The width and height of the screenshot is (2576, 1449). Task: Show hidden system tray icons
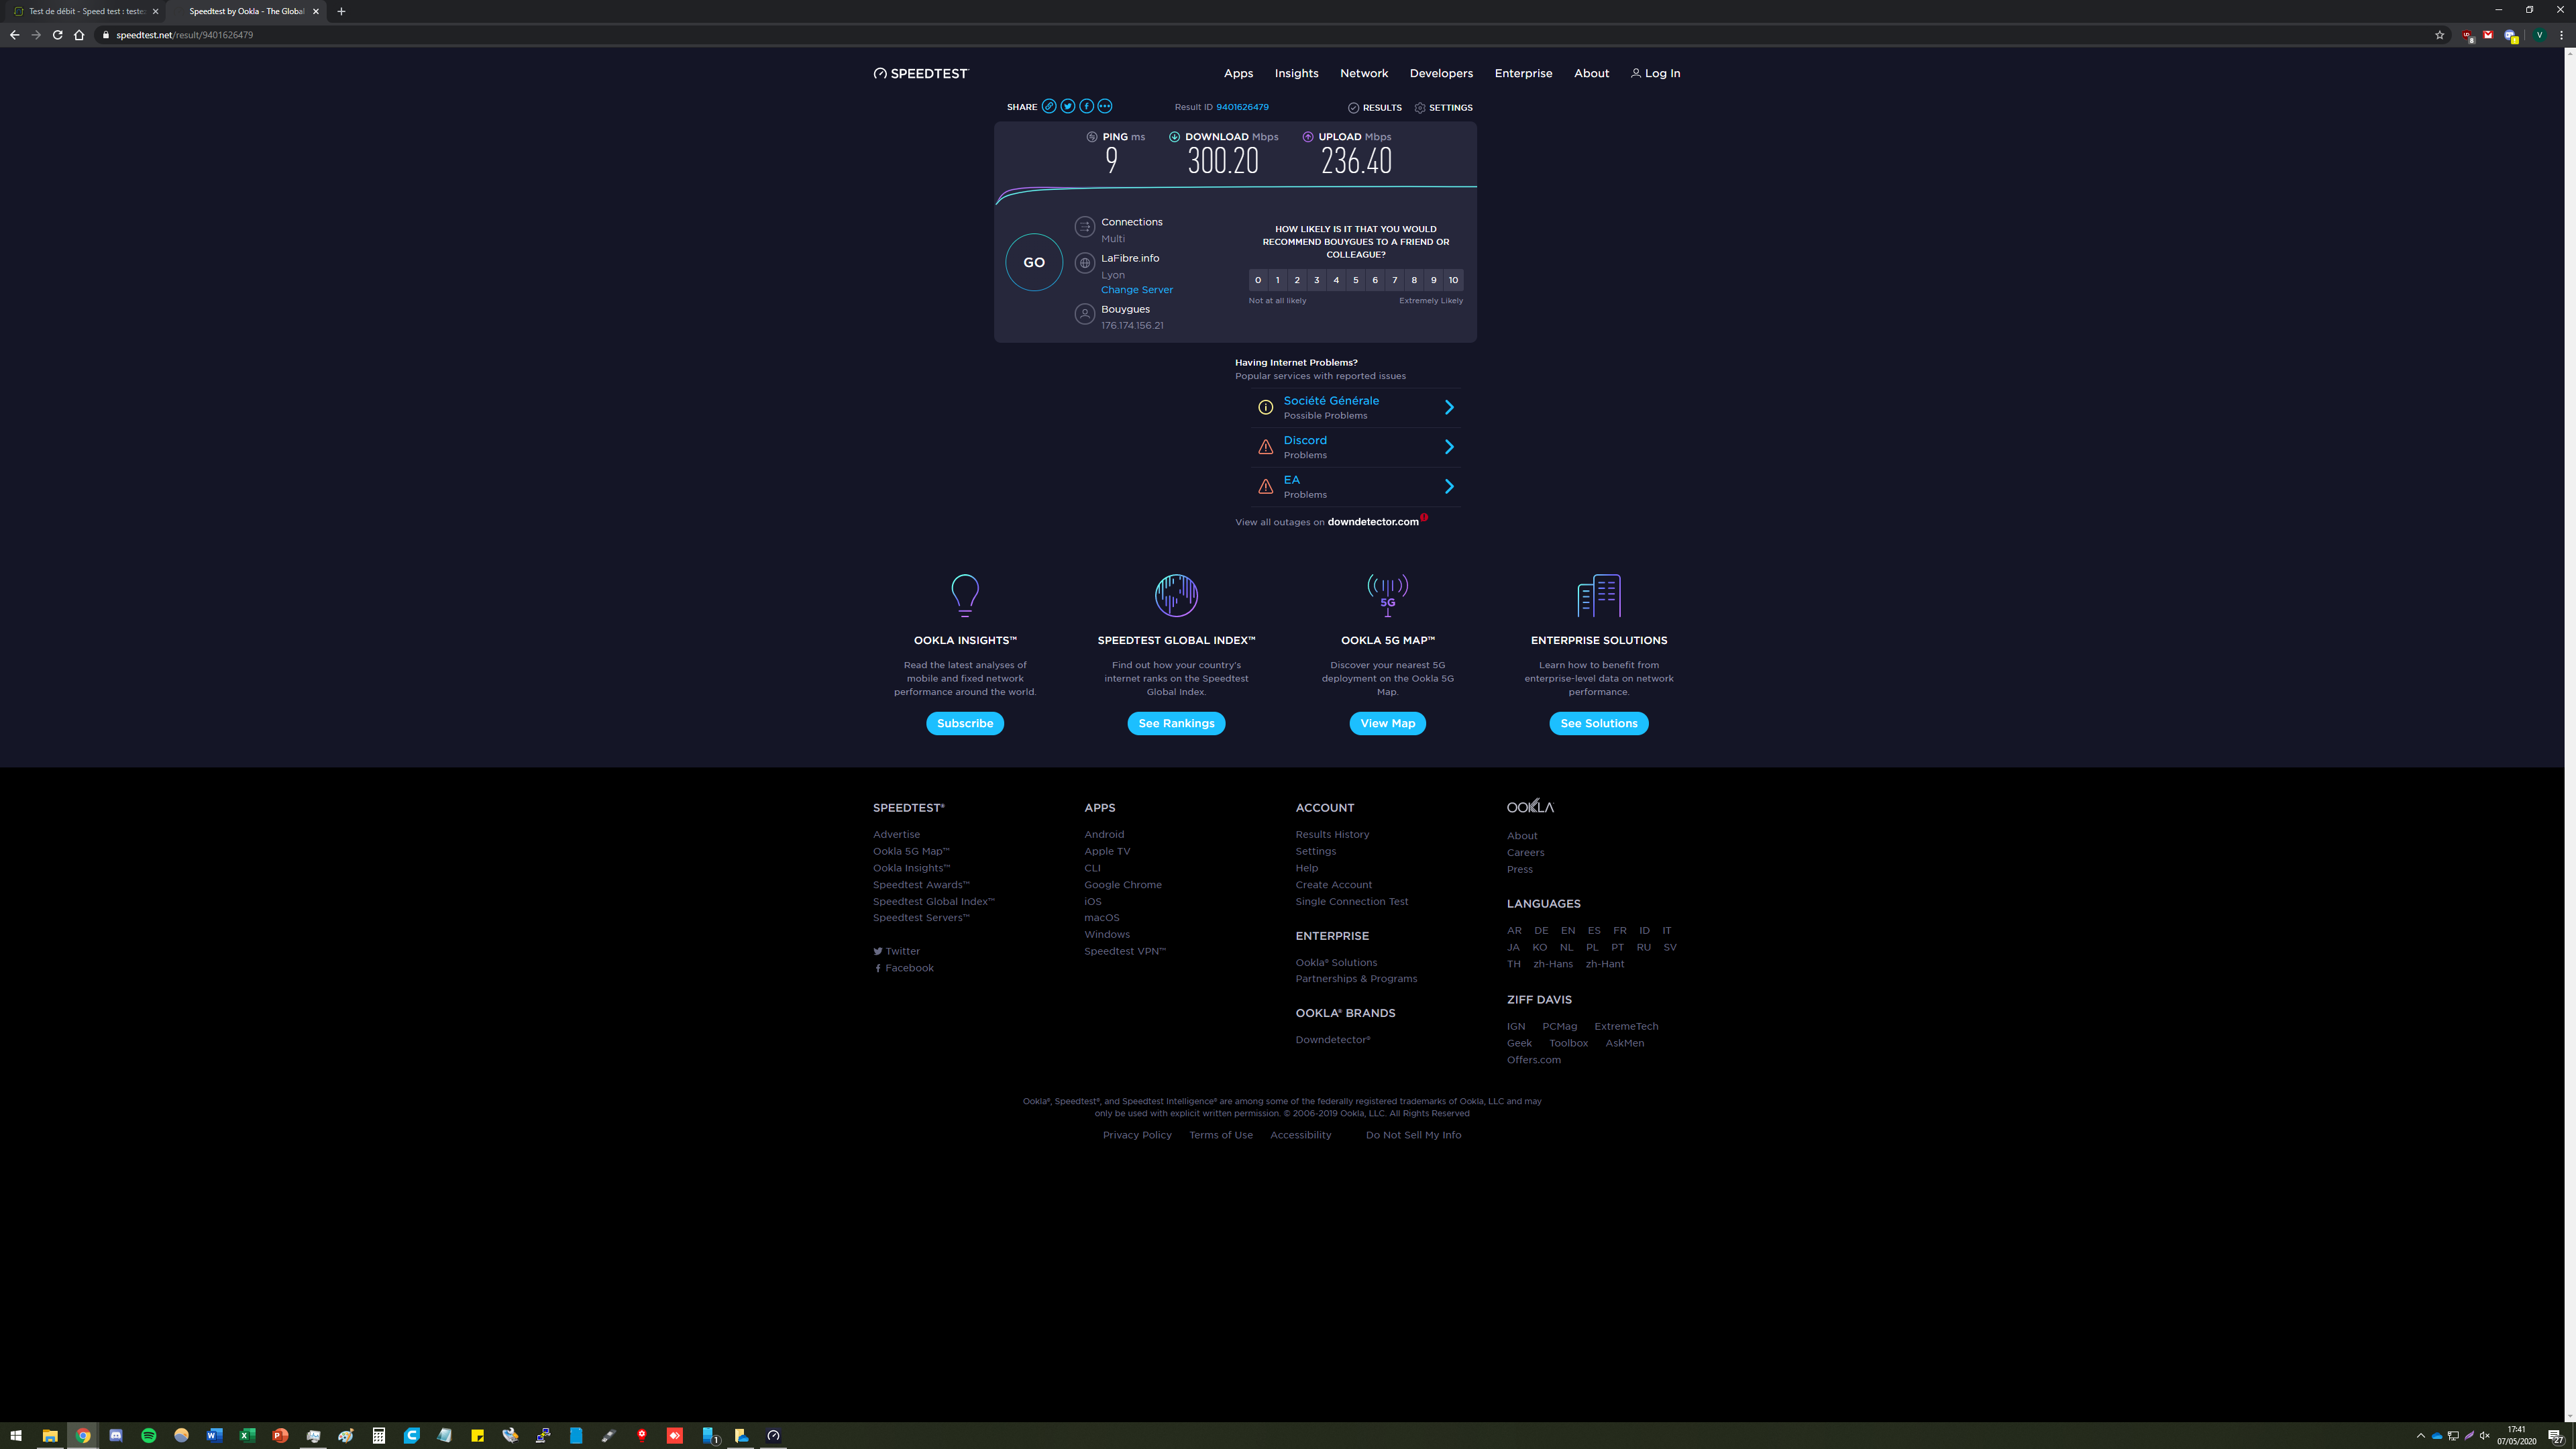tap(2421, 1436)
